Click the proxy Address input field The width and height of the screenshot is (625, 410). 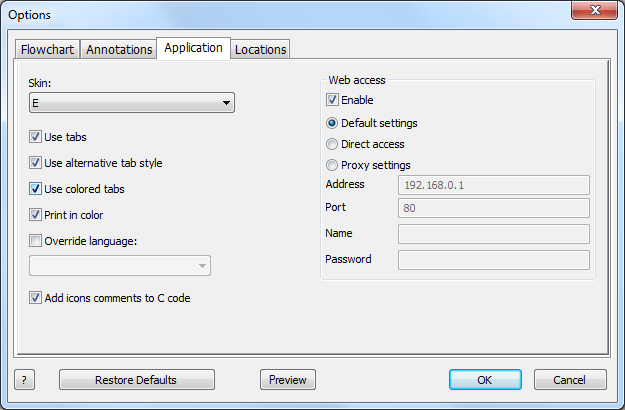pyautogui.click(x=493, y=185)
